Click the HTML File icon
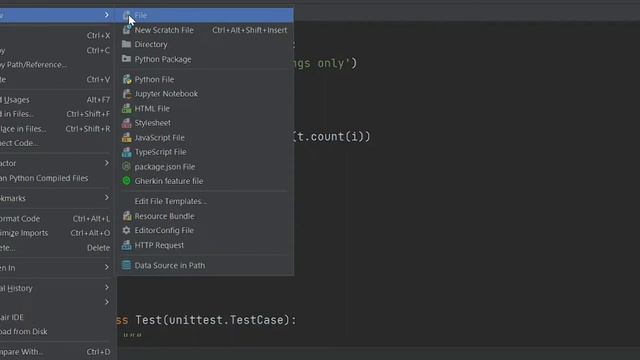The width and height of the screenshot is (640, 360). pos(127,109)
